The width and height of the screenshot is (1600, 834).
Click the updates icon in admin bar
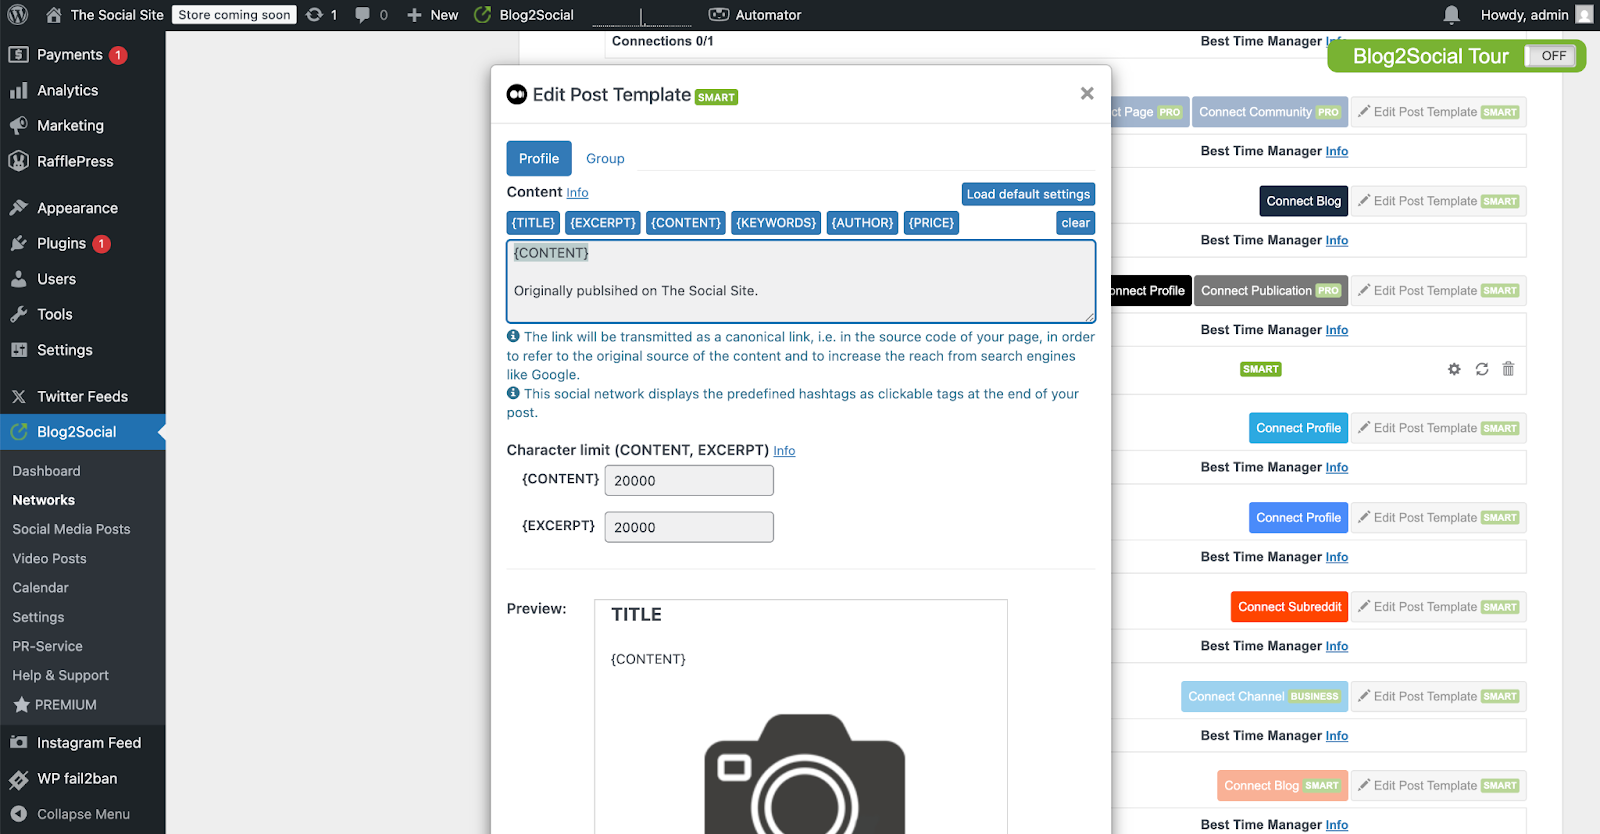coord(321,15)
